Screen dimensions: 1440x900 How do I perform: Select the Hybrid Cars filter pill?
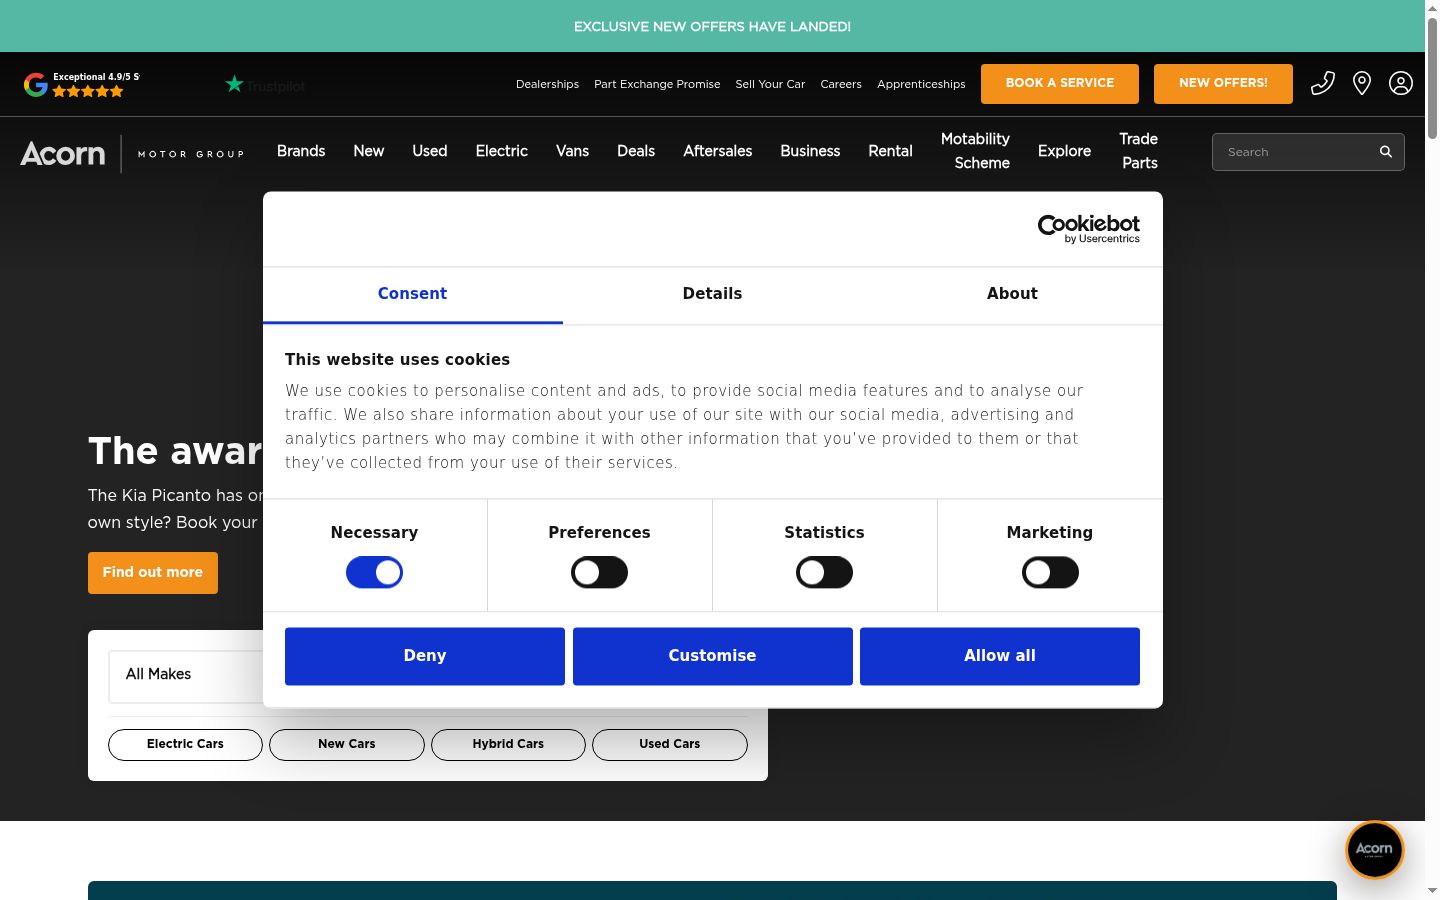coord(508,745)
